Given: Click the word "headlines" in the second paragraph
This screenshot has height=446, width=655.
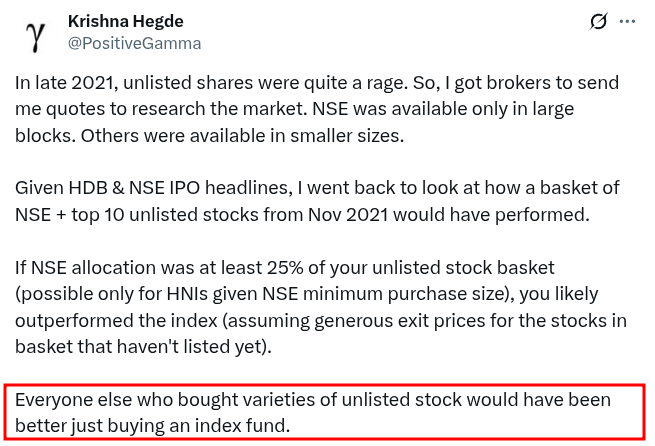Looking at the screenshot, I should click(x=248, y=188).
